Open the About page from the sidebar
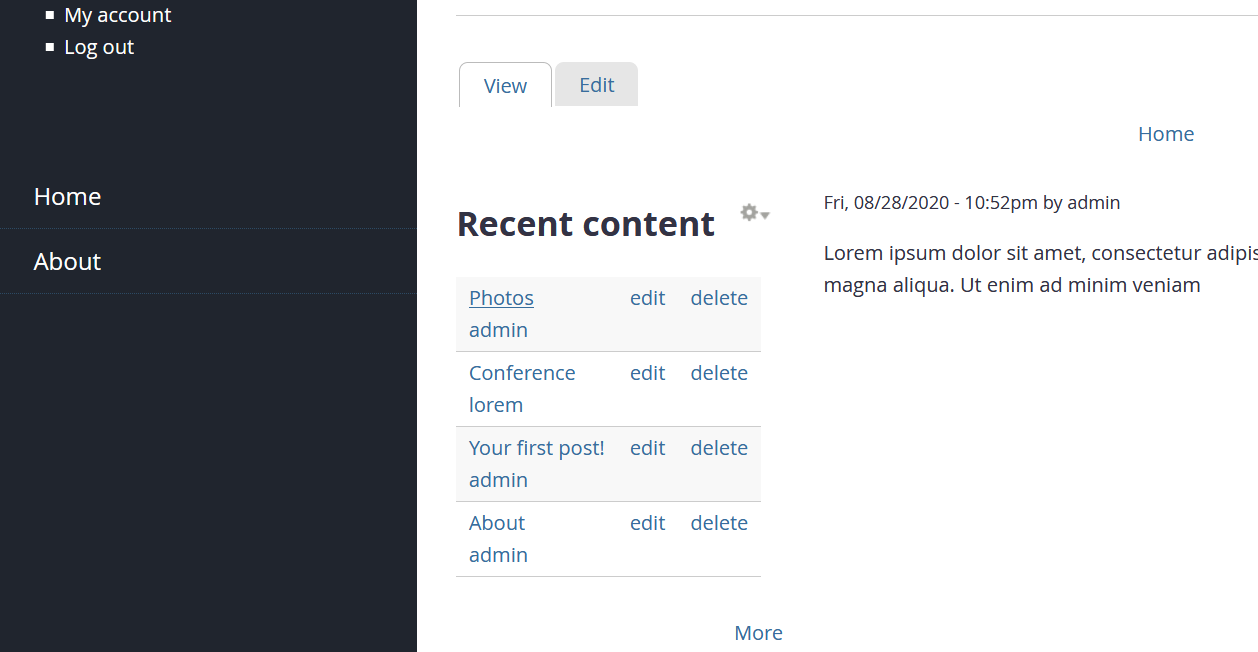The width and height of the screenshot is (1258, 652). click(x=67, y=261)
